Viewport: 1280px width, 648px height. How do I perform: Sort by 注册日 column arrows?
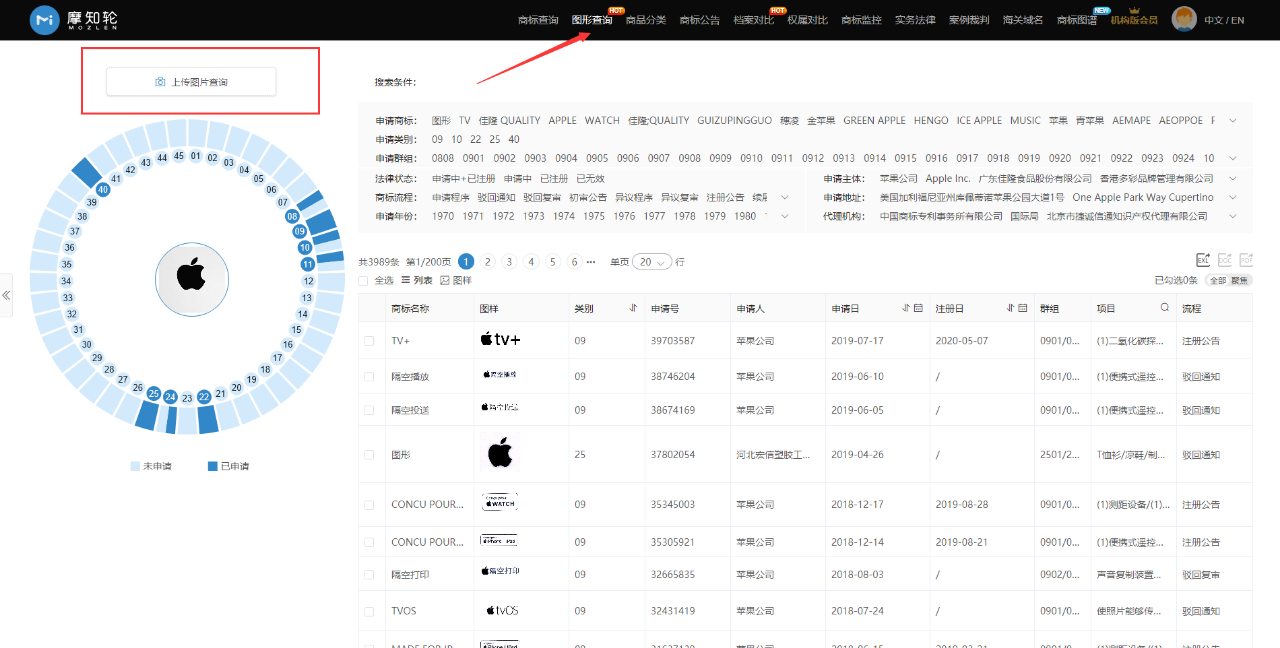click(1010, 308)
